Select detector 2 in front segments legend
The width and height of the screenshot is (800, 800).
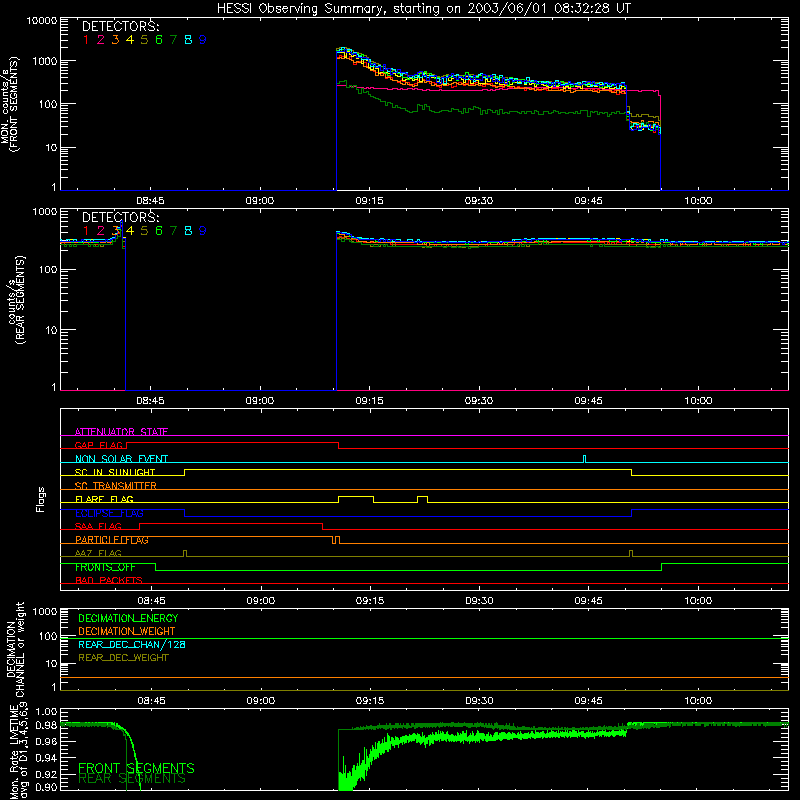[101, 40]
